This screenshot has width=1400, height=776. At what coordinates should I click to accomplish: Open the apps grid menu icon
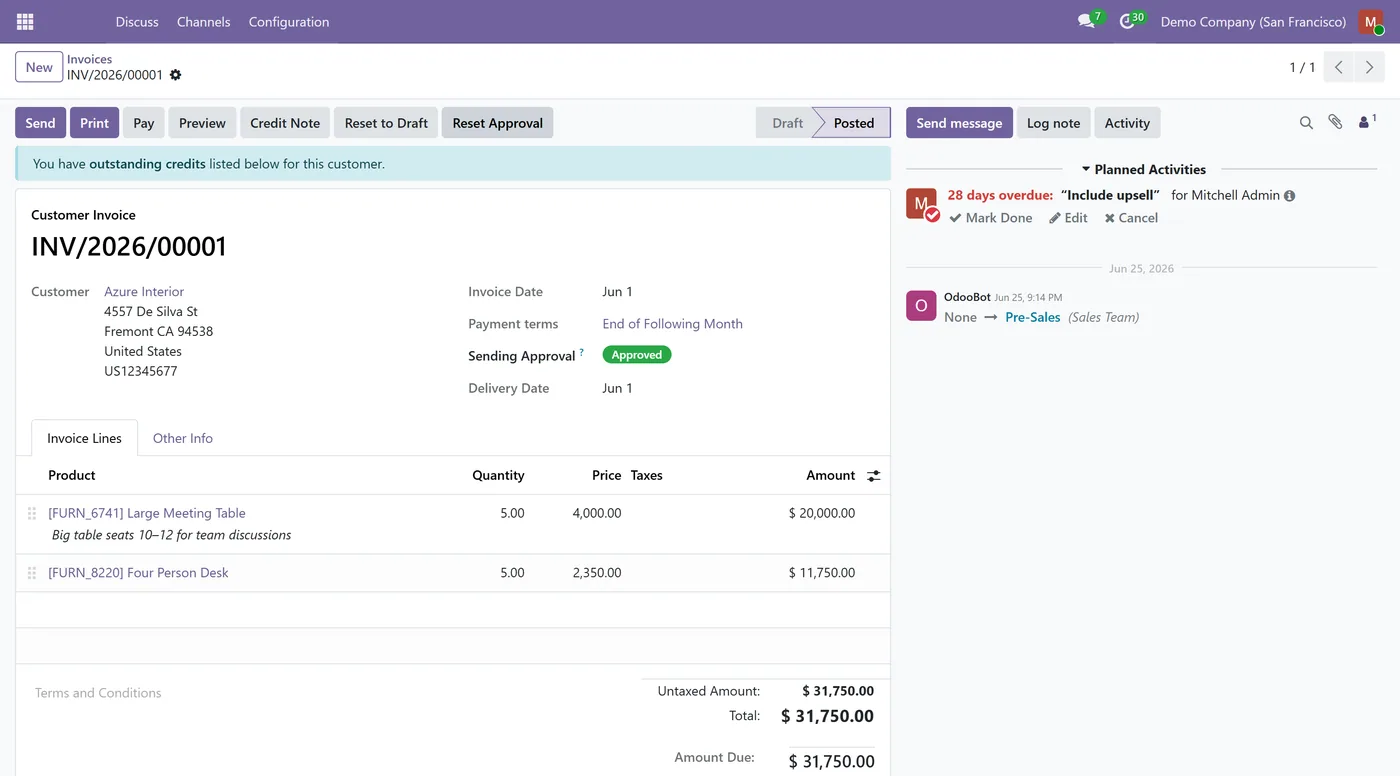tap(25, 21)
